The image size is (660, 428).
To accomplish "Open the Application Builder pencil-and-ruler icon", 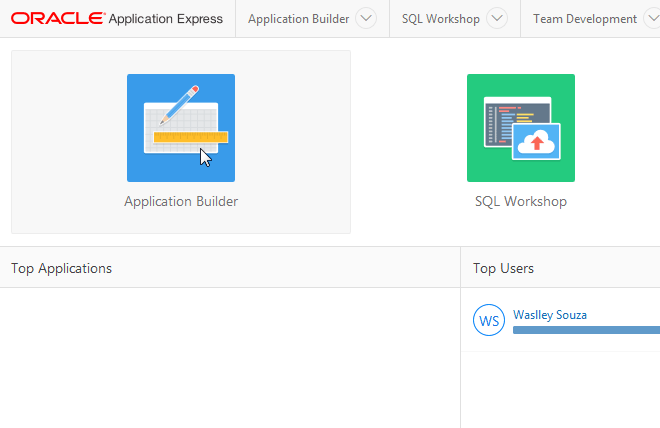I will pyautogui.click(x=181, y=127).
